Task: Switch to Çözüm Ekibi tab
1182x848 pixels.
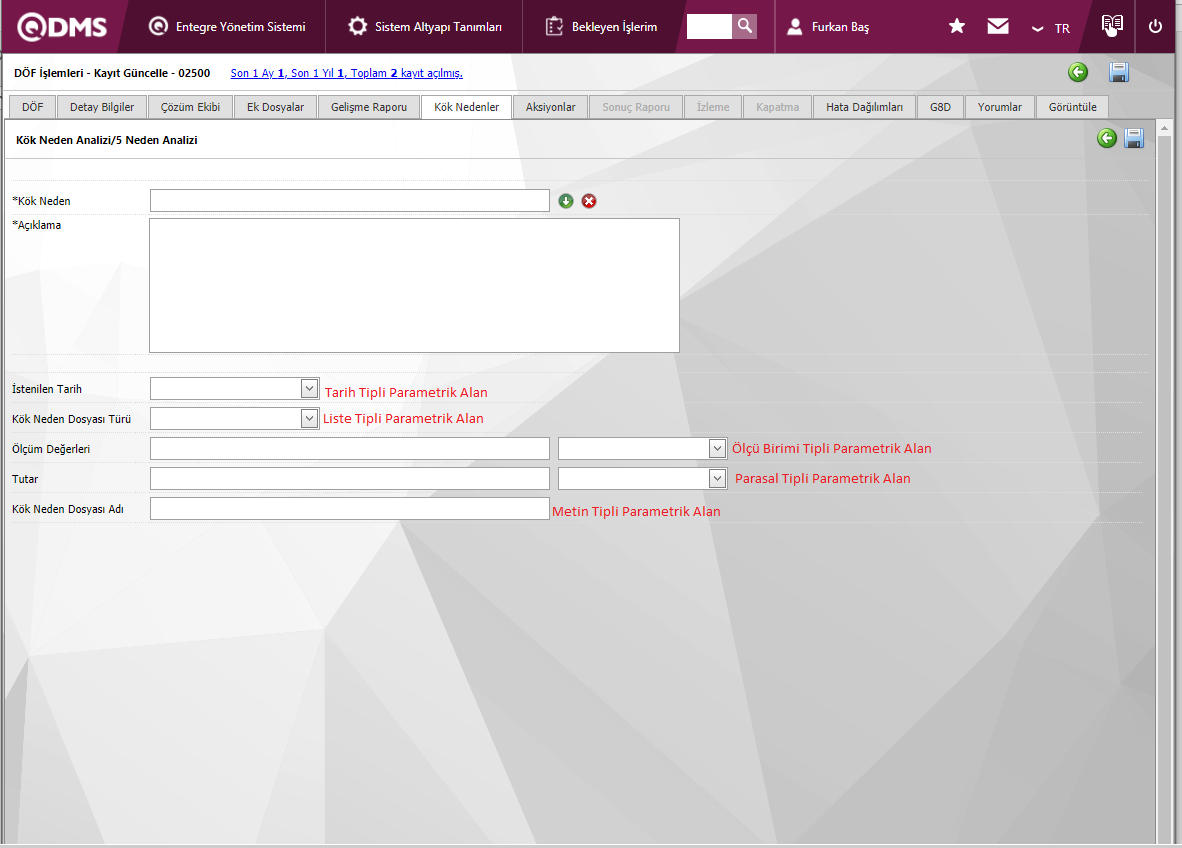Action: [190, 107]
